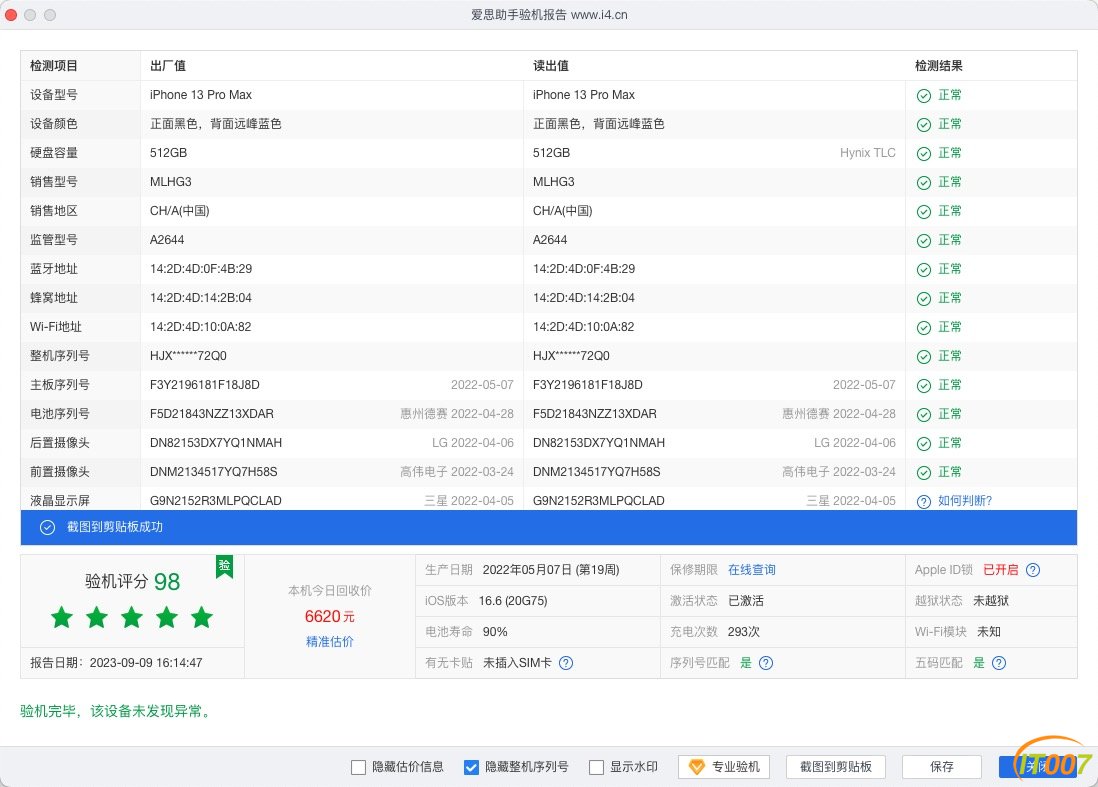Viewport: 1098px width, 787px height.
Task: Click the 验机完毕，该设备未发现异常 result message
Action: (117, 711)
